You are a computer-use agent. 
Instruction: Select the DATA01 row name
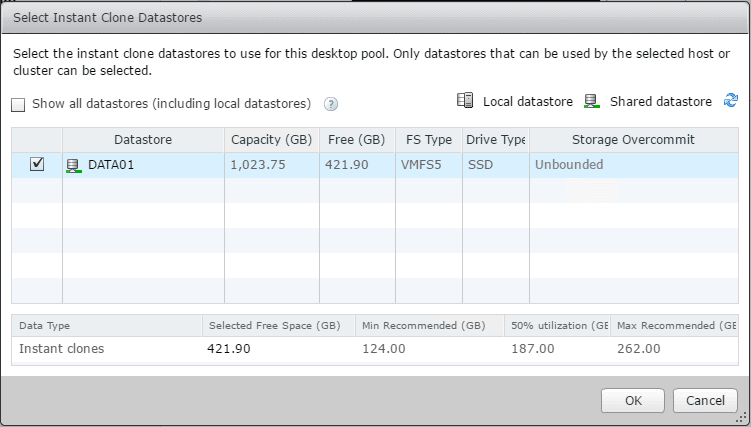pos(111,165)
